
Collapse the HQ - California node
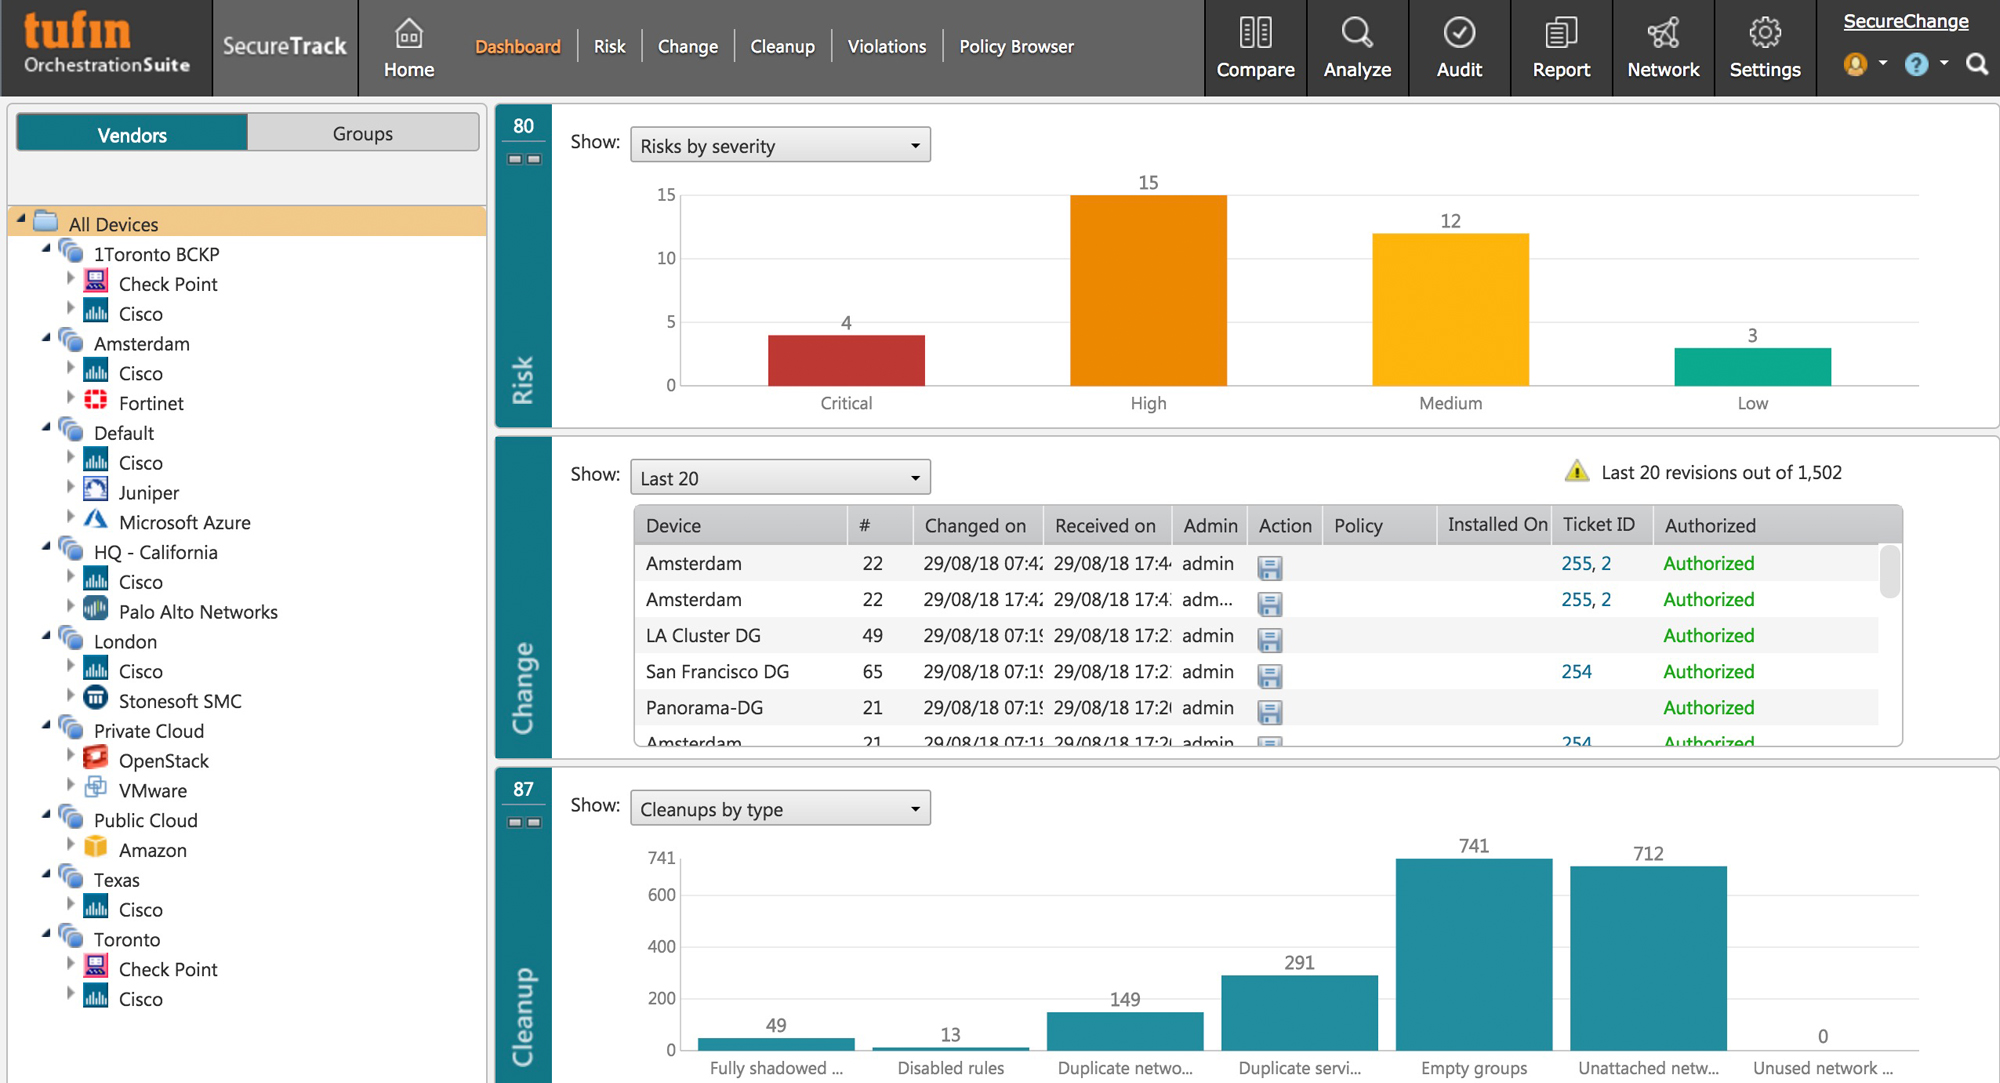click(x=46, y=546)
